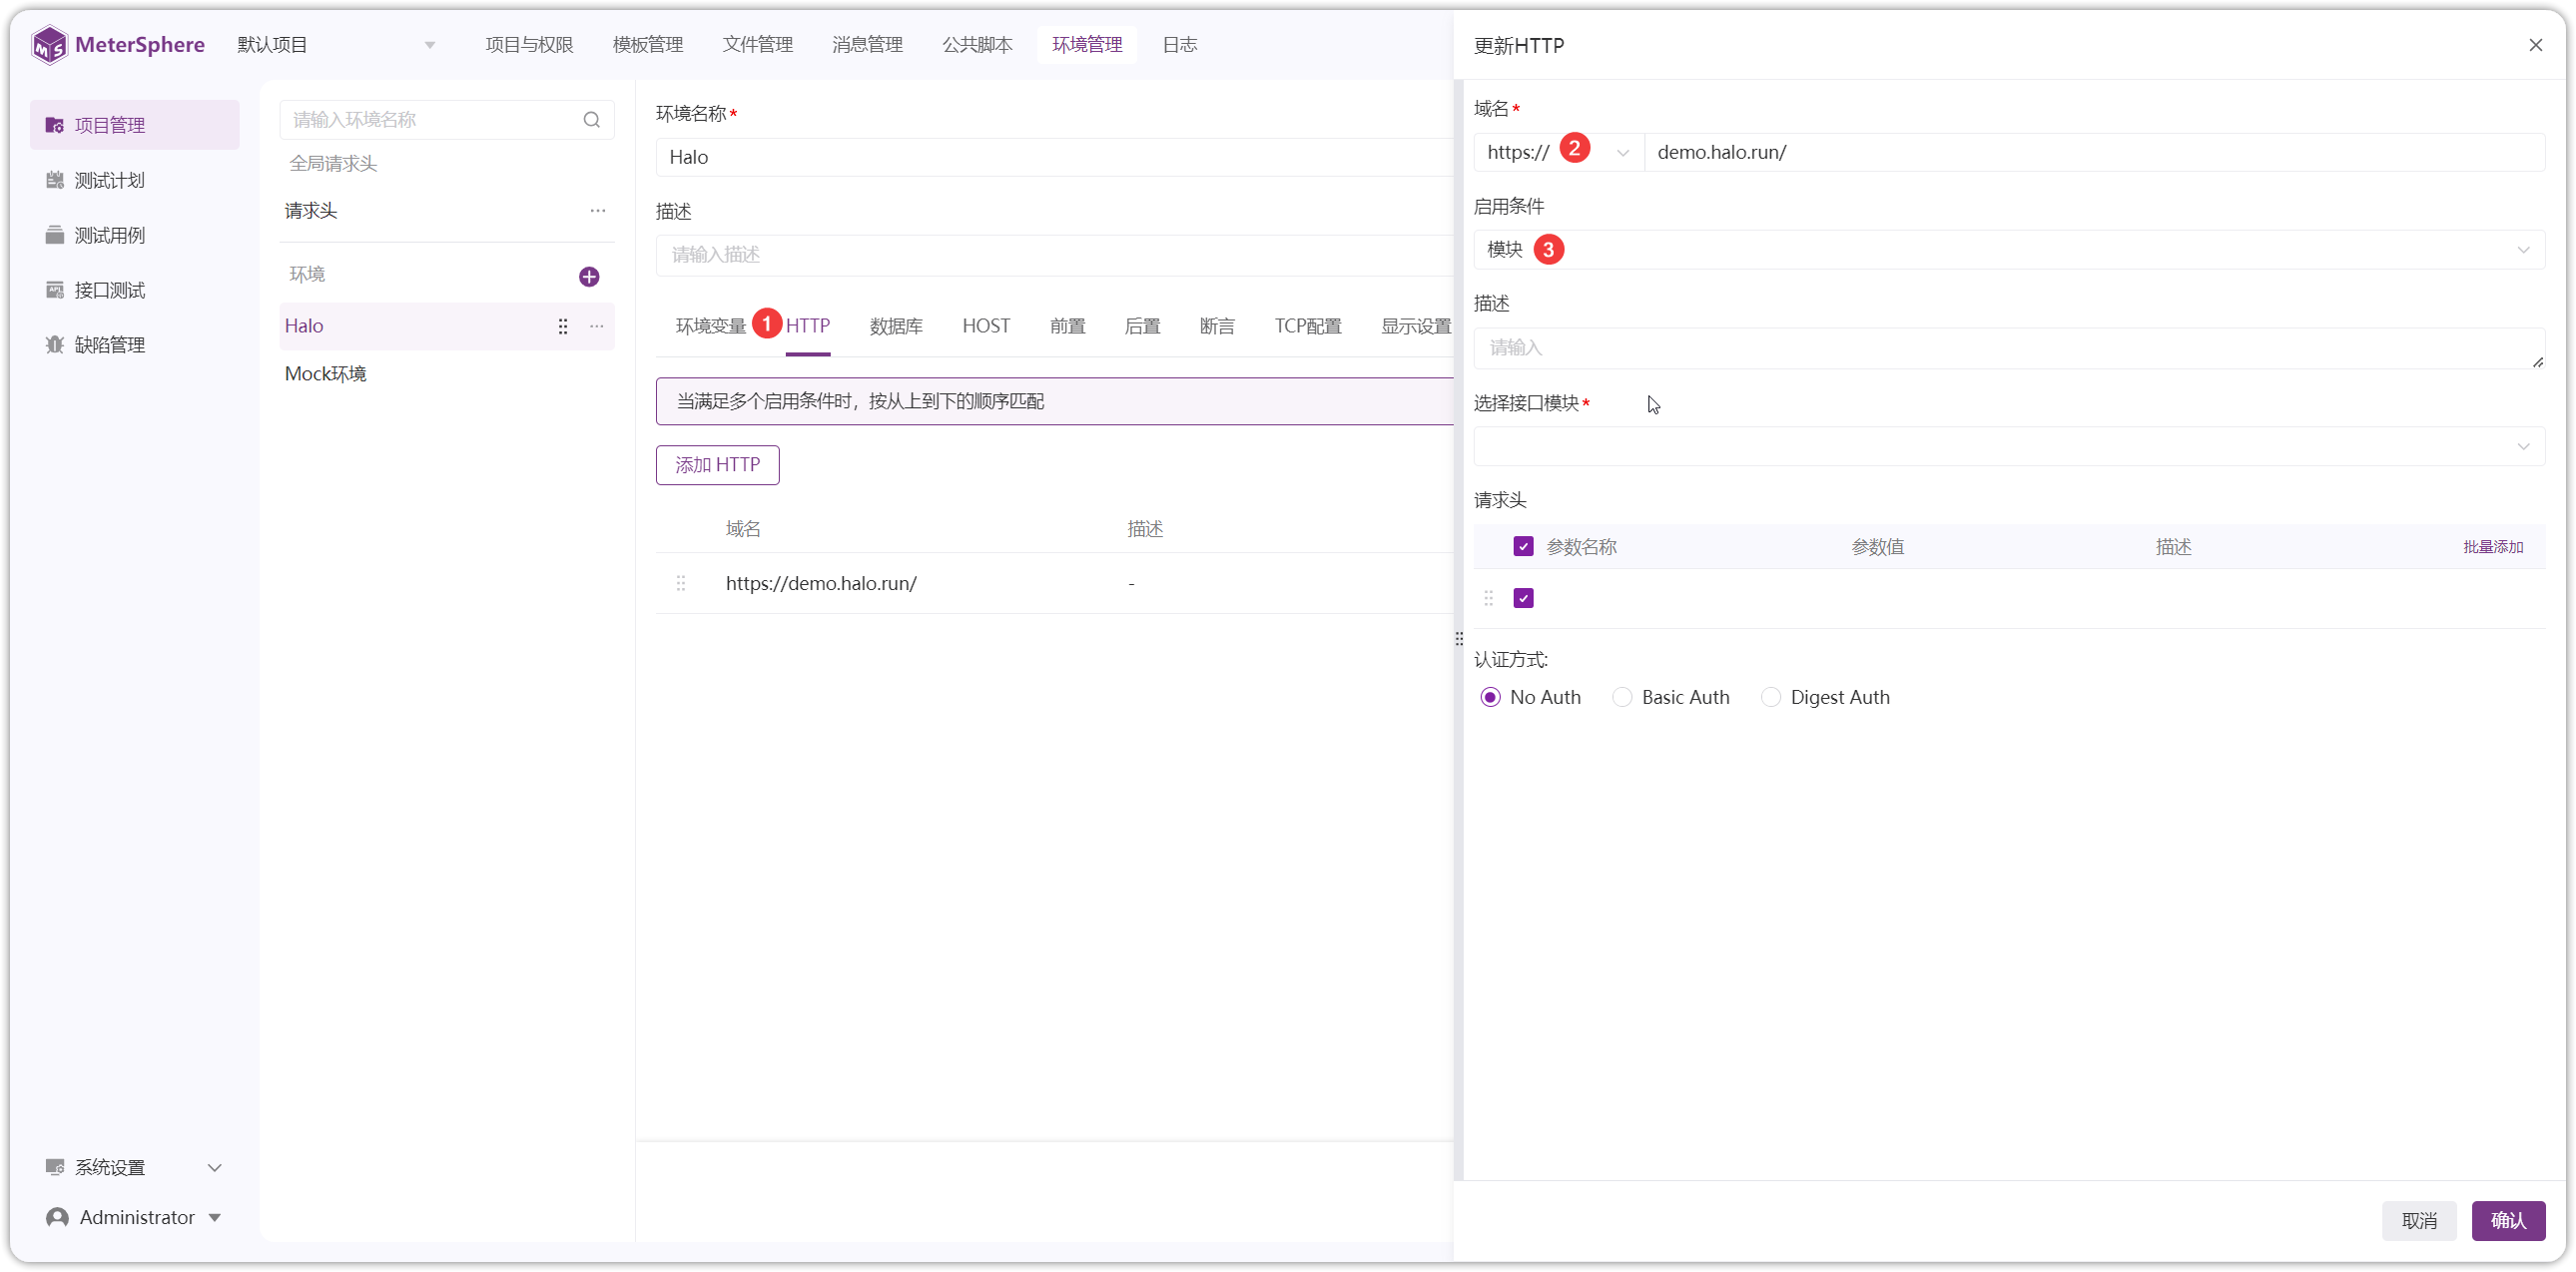Image resolution: width=2576 pixels, height=1272 pixels.
Task: Close the 更新HTTP drawer
Action: [x=2535, y=45]
